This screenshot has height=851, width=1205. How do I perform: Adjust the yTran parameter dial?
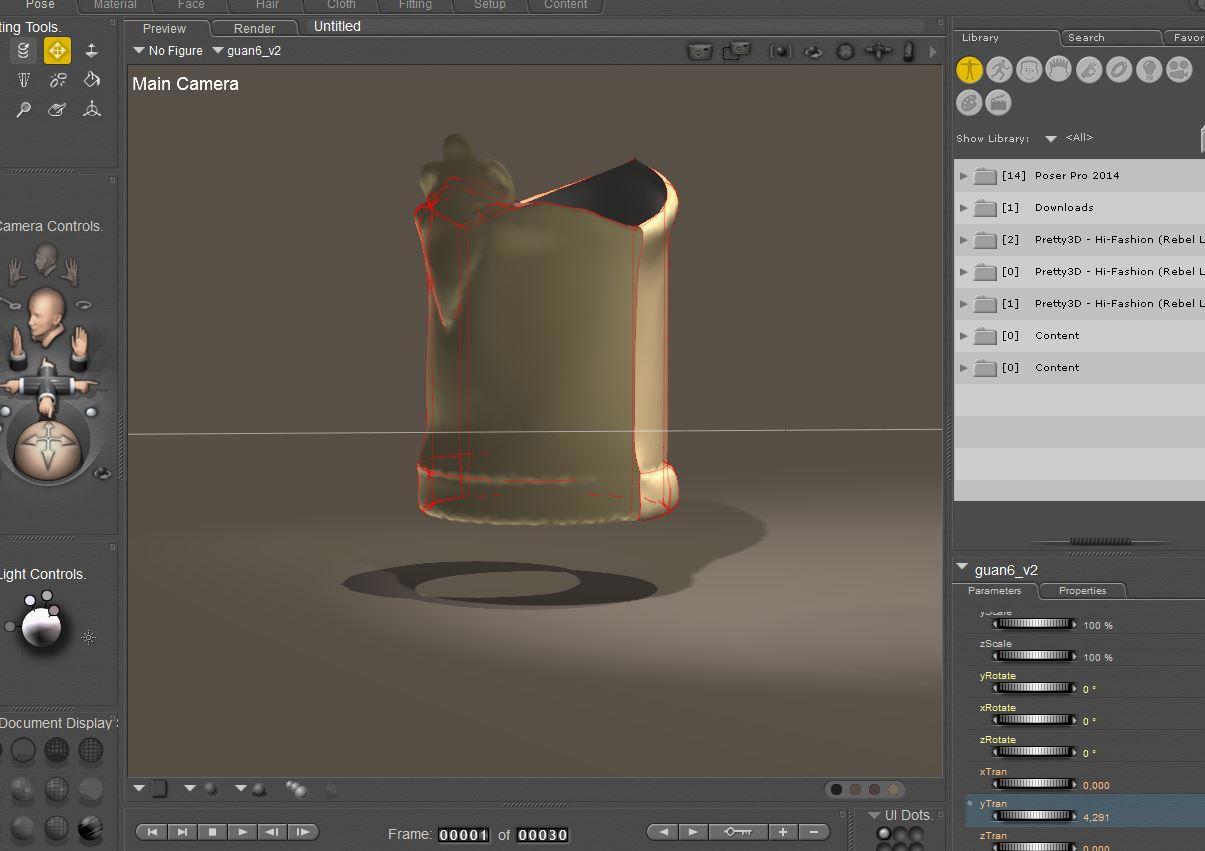[x=1034, y=816]
